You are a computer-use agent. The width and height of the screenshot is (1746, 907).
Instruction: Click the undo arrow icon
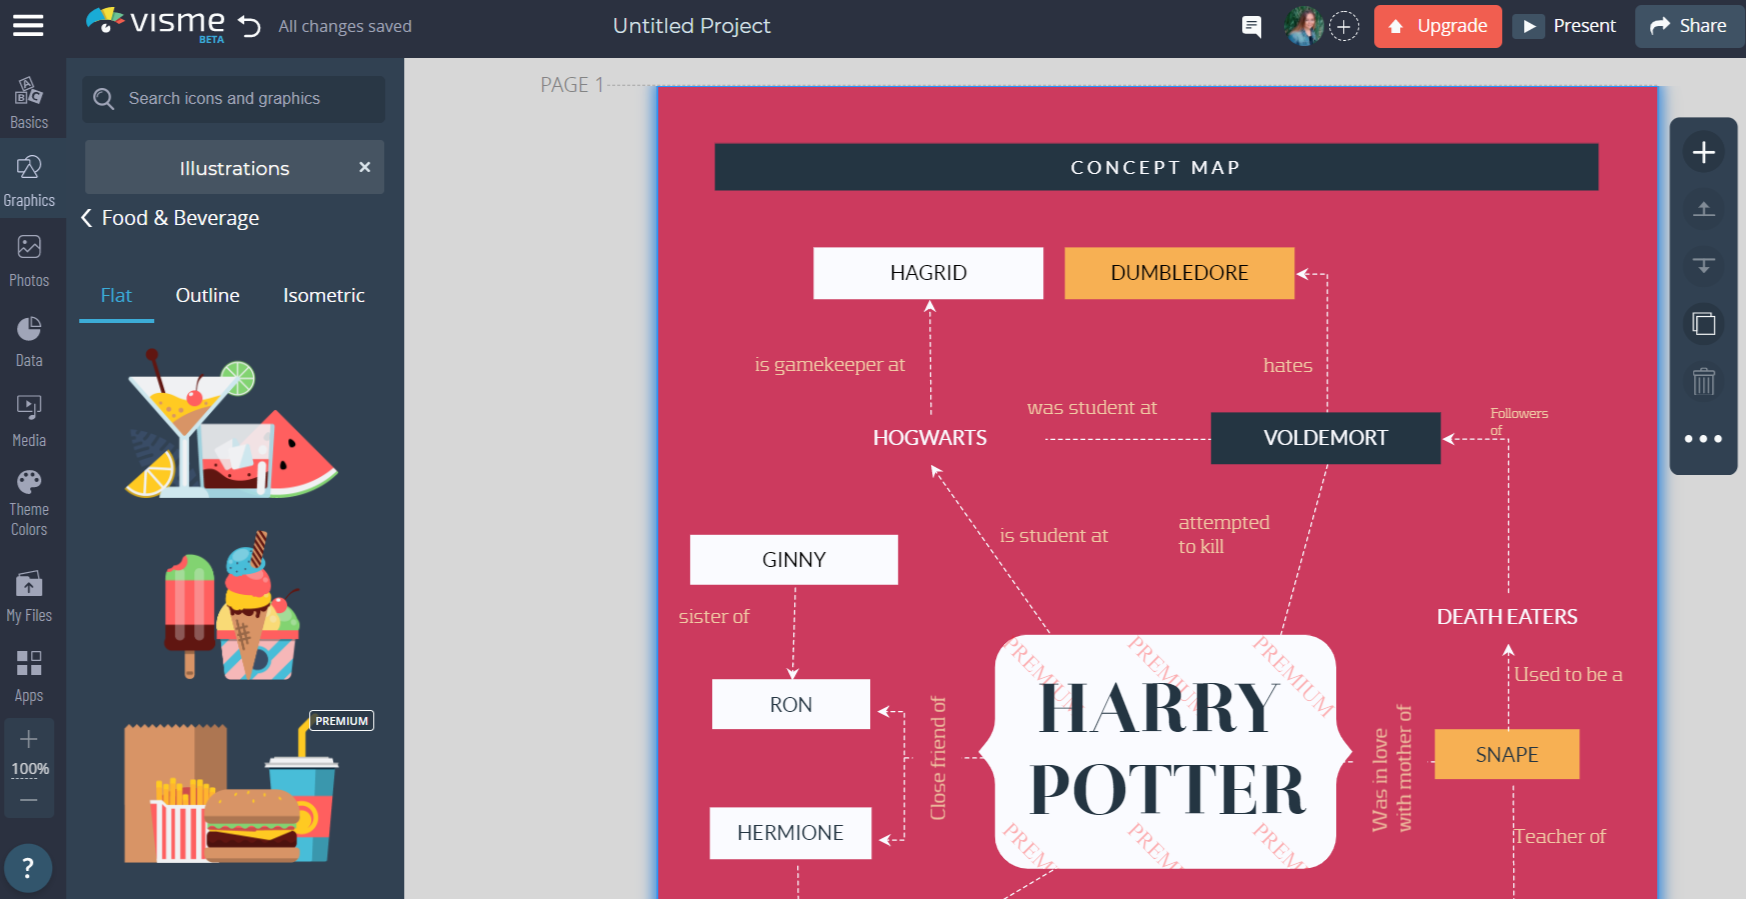tap(250, 26)
